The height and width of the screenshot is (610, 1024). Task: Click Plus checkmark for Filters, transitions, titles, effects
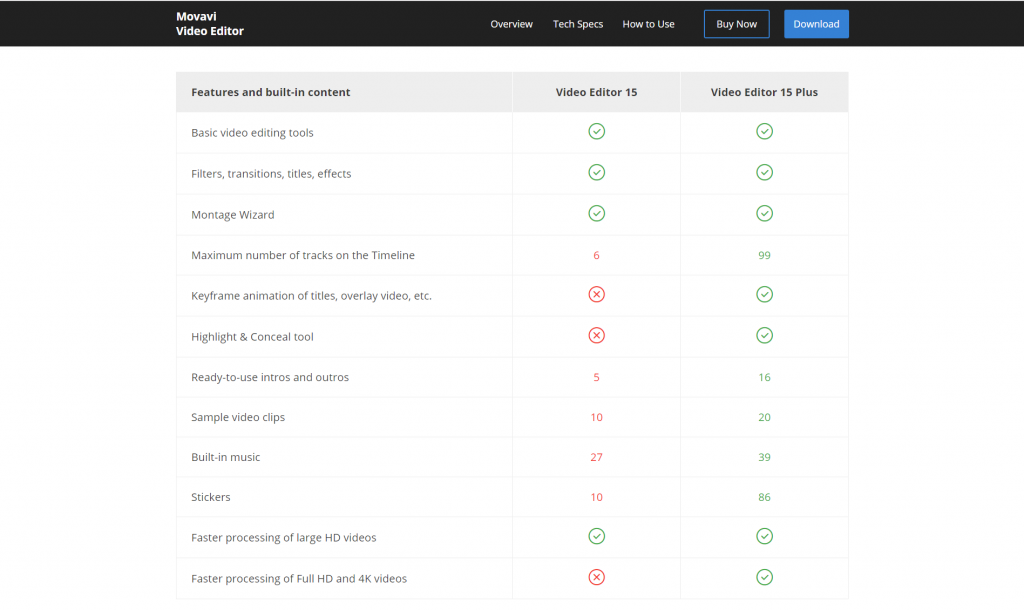tap(764, 173)
